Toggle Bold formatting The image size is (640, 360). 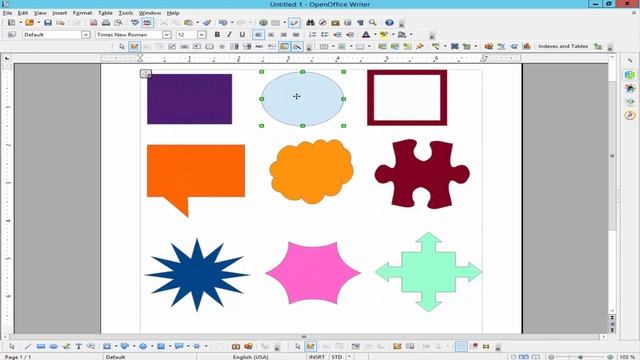(x=217, y=35)
